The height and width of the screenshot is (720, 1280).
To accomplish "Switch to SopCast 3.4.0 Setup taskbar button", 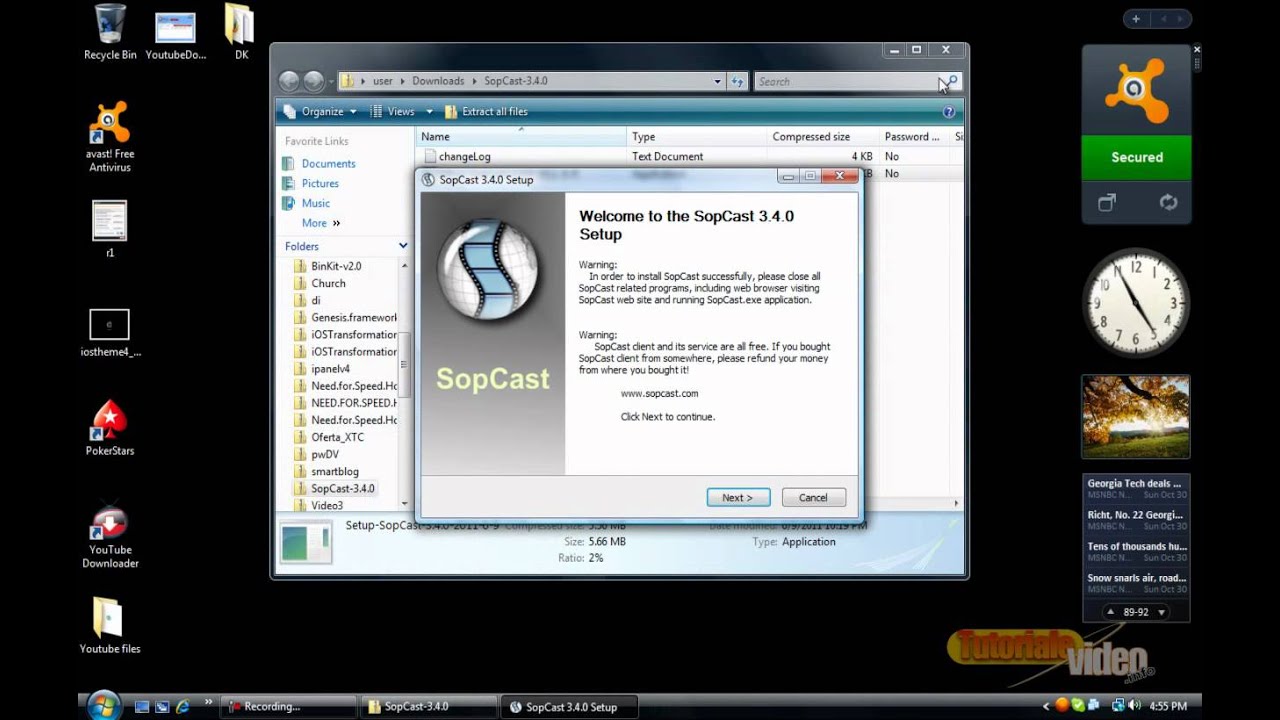I will click(x=571, y=706).
